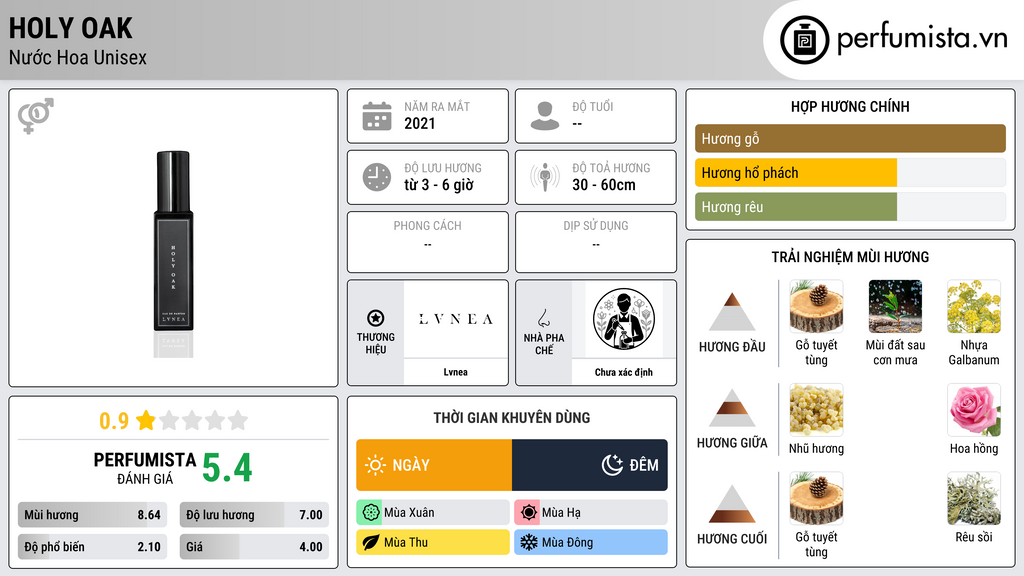Click the Hợp hương chính heading
Screen dimensions: 1024x576
coord(850,106)
